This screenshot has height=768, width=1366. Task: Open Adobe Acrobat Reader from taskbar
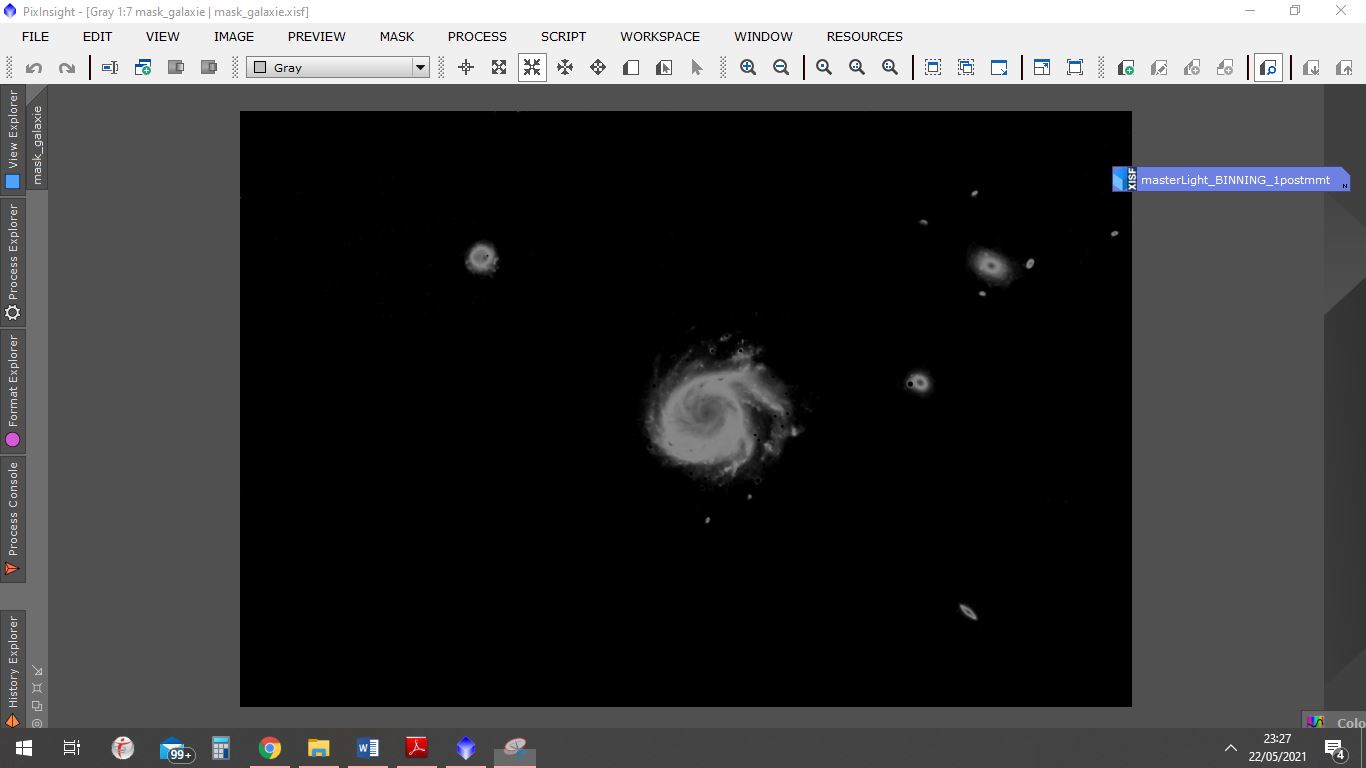[x=417, y=748]
